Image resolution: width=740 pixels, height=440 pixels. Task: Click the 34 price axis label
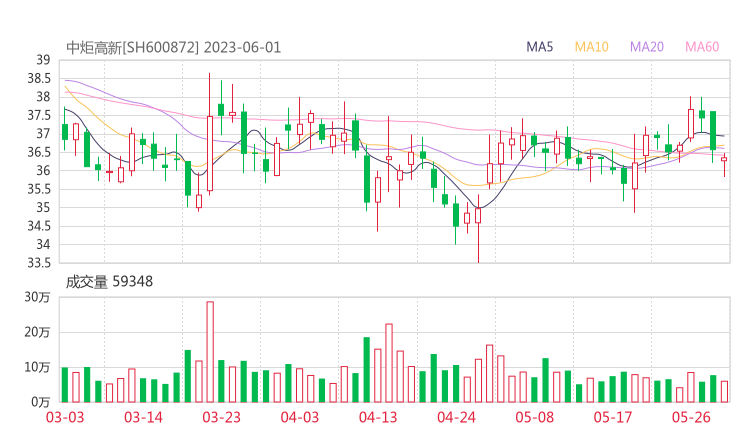point(43,244)
